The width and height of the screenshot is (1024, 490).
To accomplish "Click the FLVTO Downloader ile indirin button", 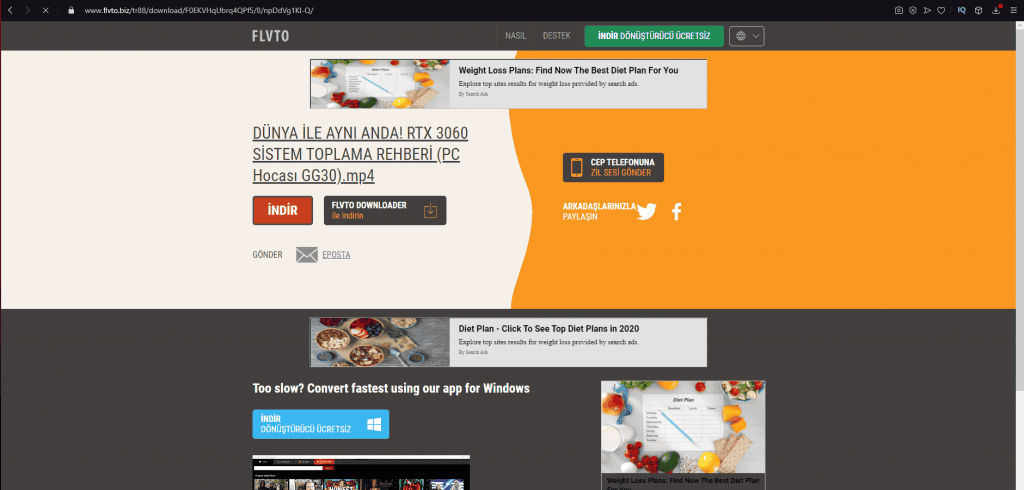I will click(x=385, y=210).
